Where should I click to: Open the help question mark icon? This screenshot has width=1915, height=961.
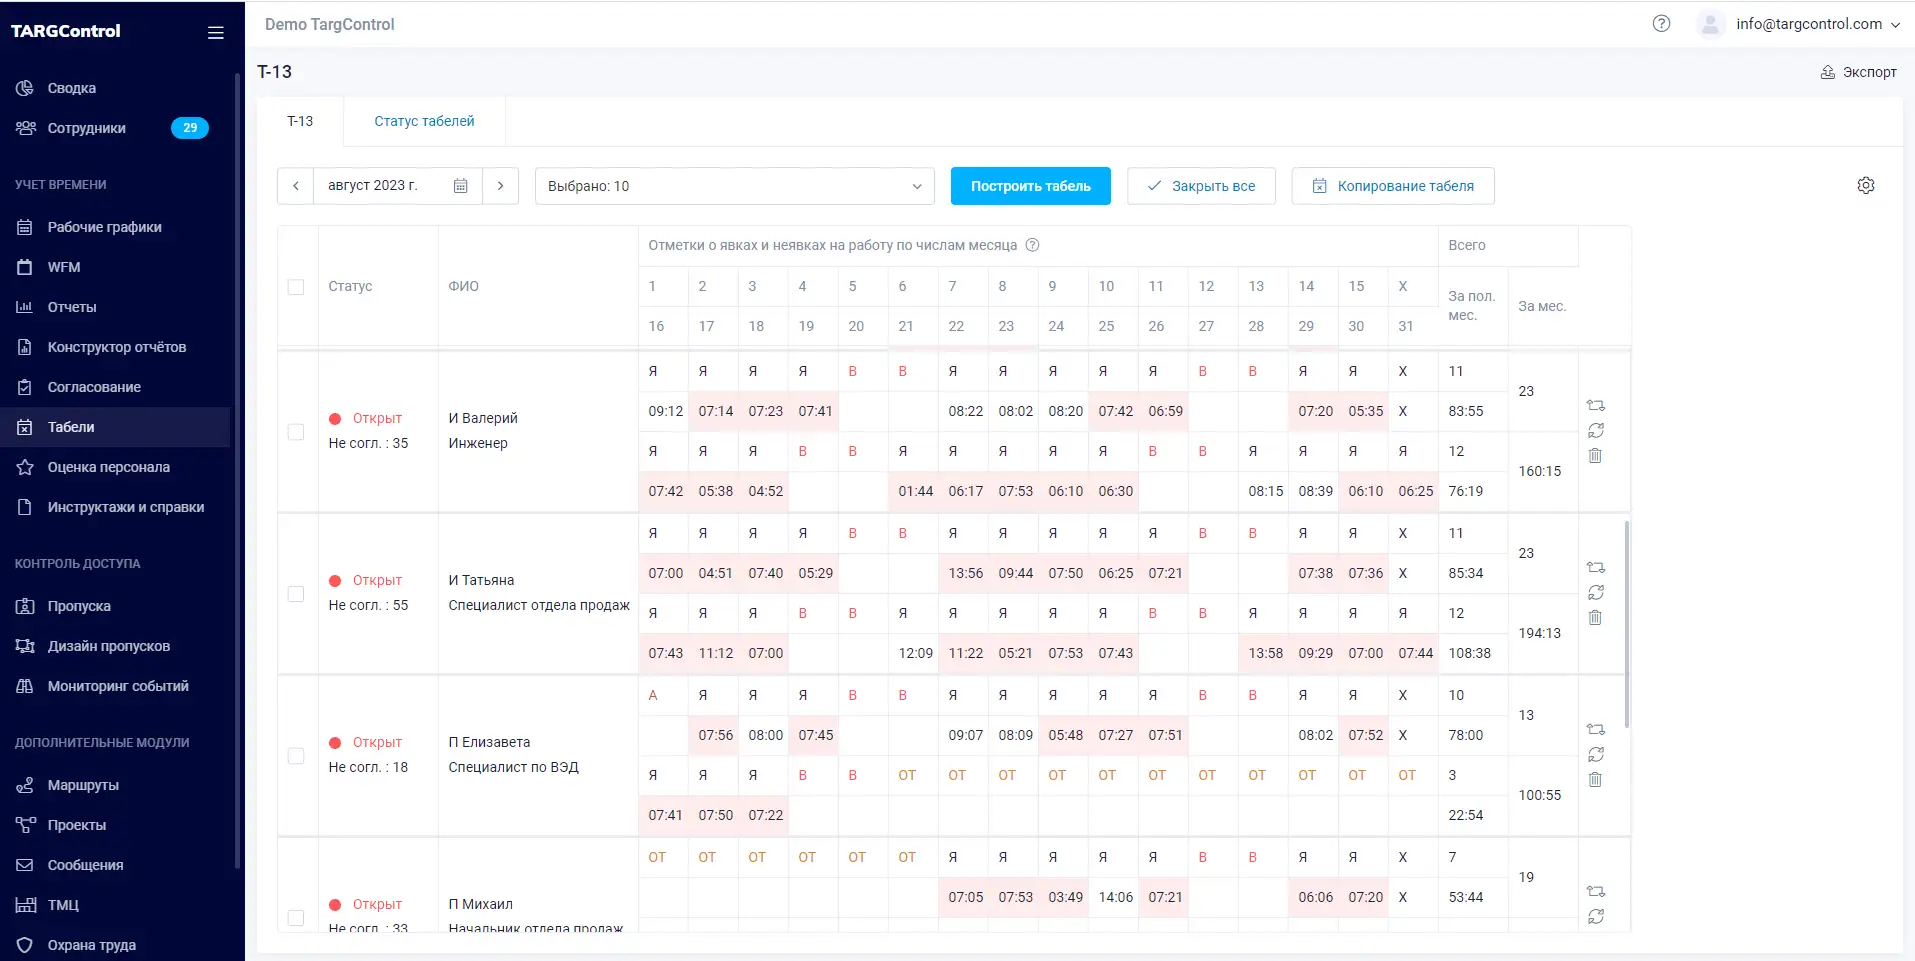(x=1661, y=24)
